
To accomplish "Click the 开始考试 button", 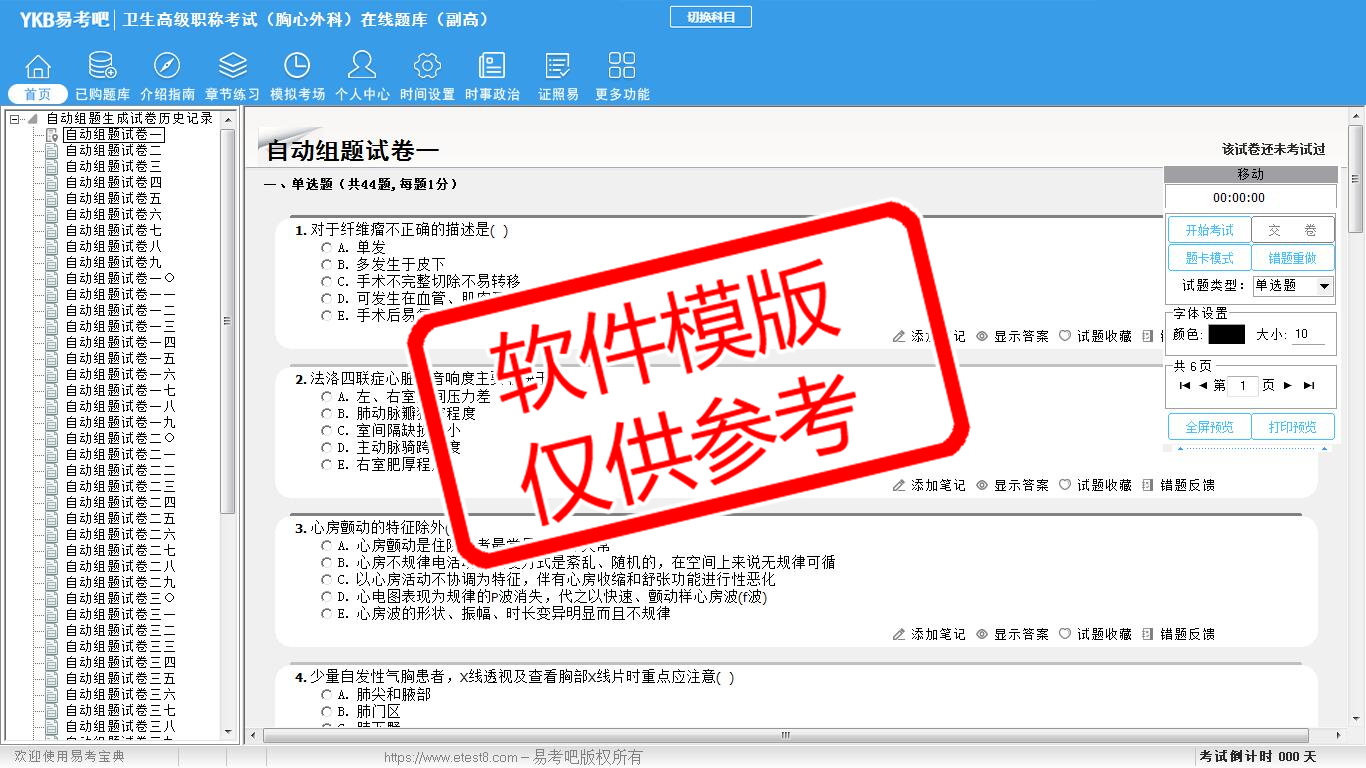I will click(1209, 230).
